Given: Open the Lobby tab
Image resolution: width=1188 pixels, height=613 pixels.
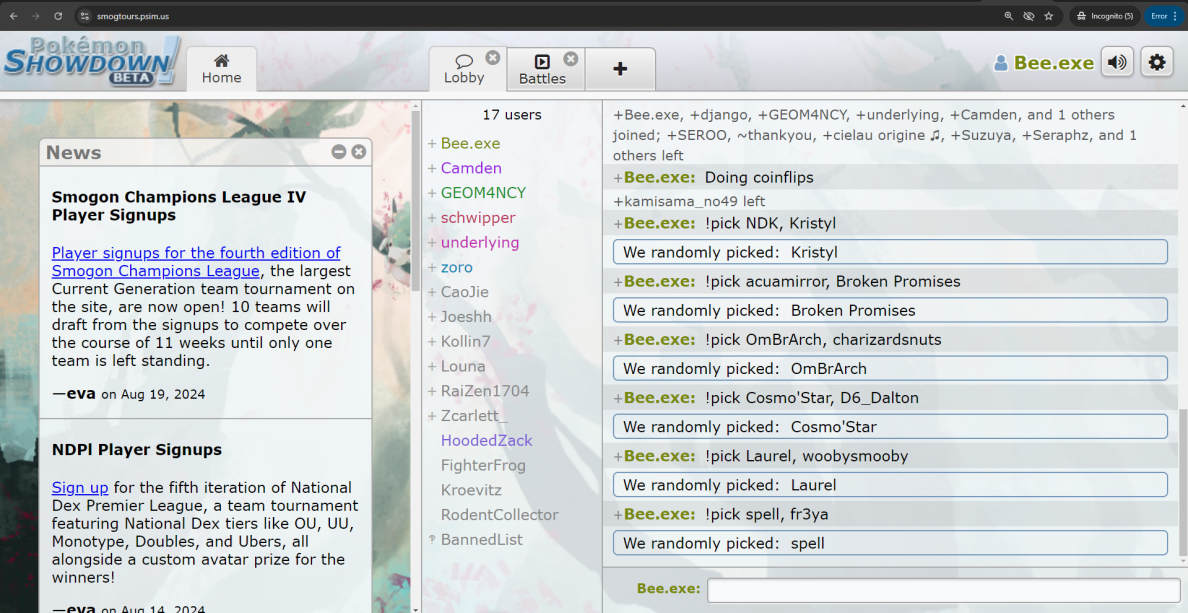Looking at the screenshot, I should [463, 69].
